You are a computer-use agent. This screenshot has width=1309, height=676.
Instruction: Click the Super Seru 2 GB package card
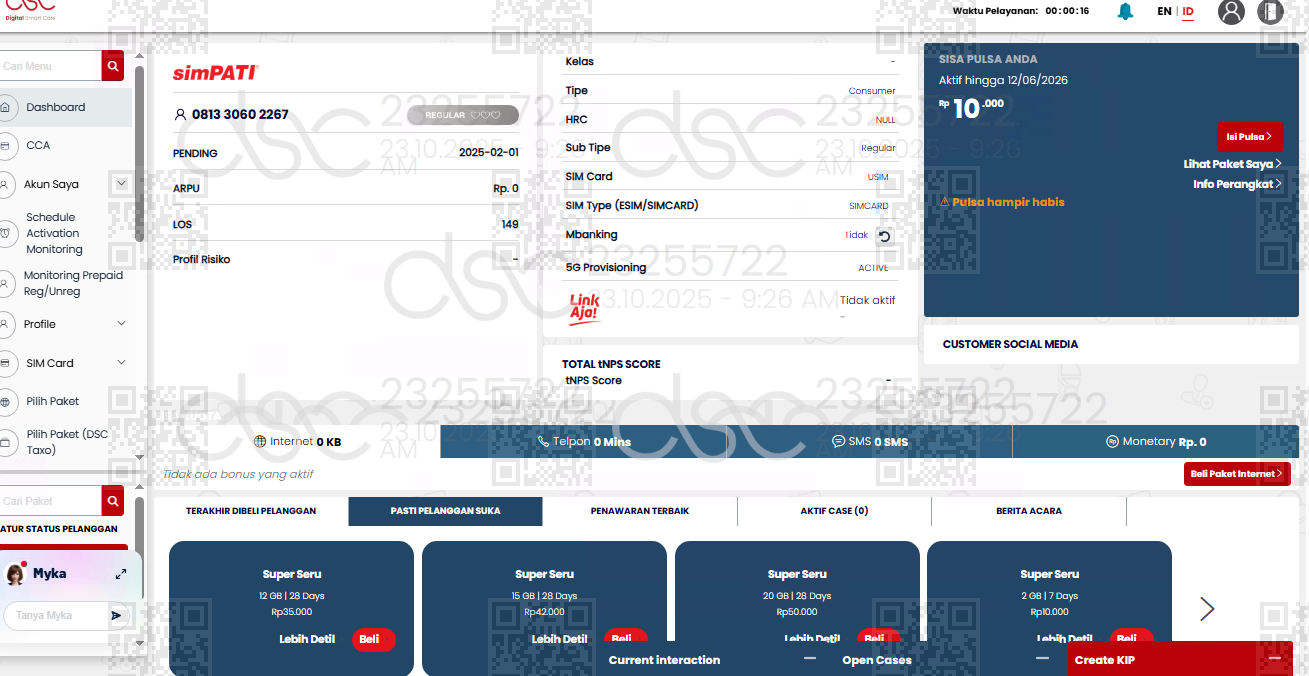tap(1049, 608)
